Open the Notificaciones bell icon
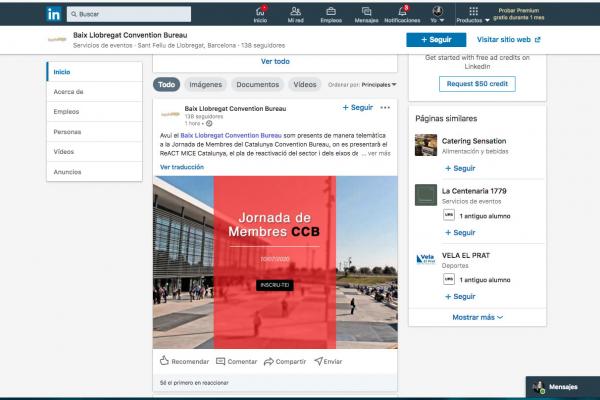 [402, 11]
